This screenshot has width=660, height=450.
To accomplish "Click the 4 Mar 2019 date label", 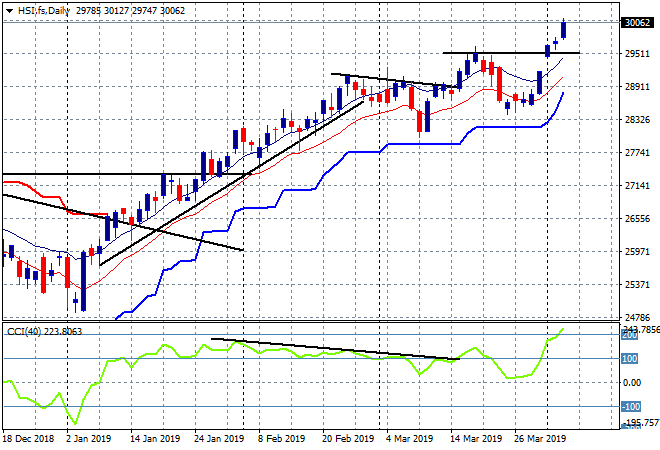I will click(x=410, y=439).
